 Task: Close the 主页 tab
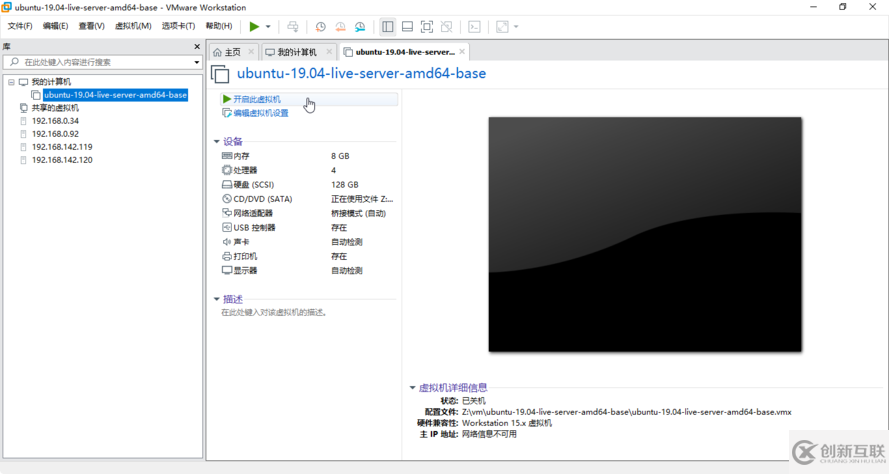[251, 52]
